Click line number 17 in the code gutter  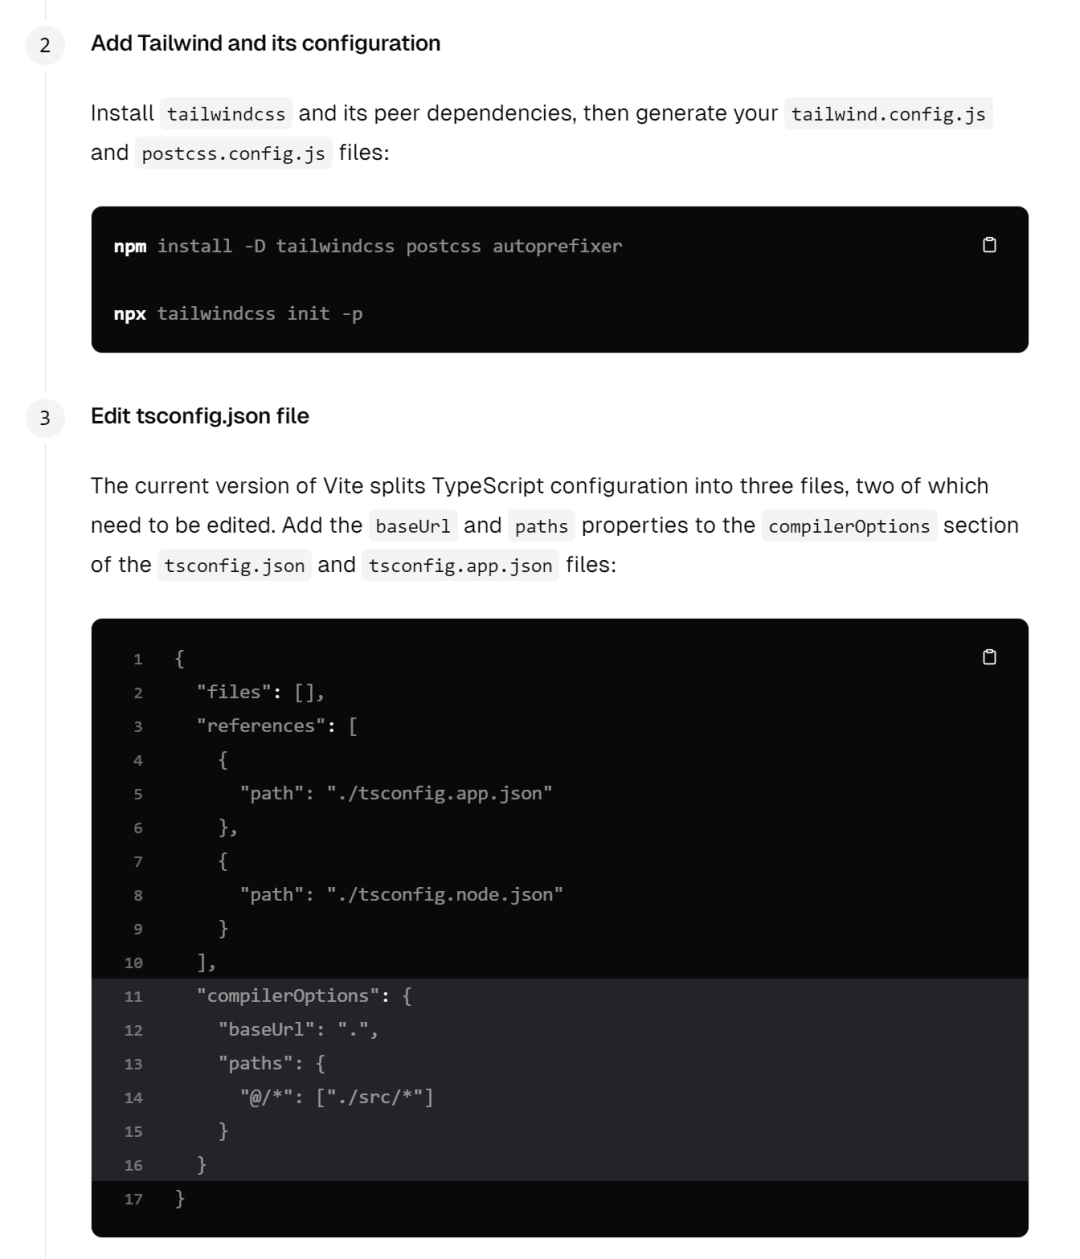point(134,1199)
